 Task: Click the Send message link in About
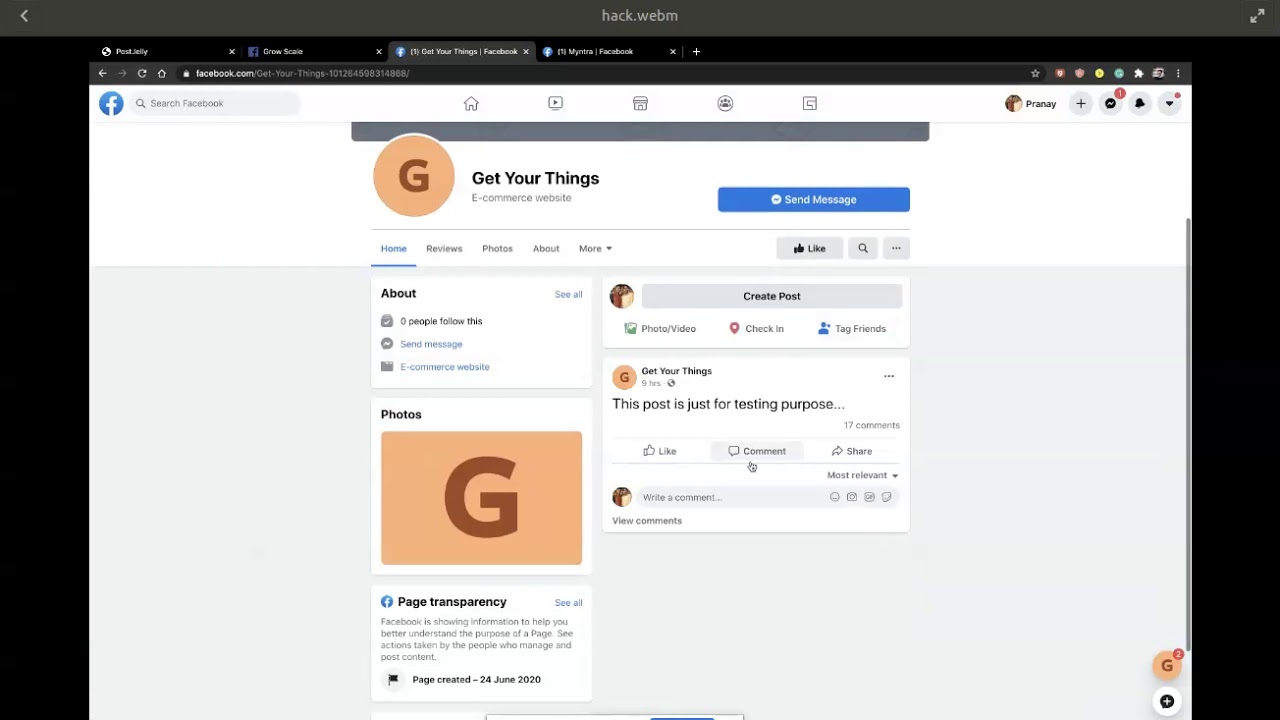click(431, 344)
